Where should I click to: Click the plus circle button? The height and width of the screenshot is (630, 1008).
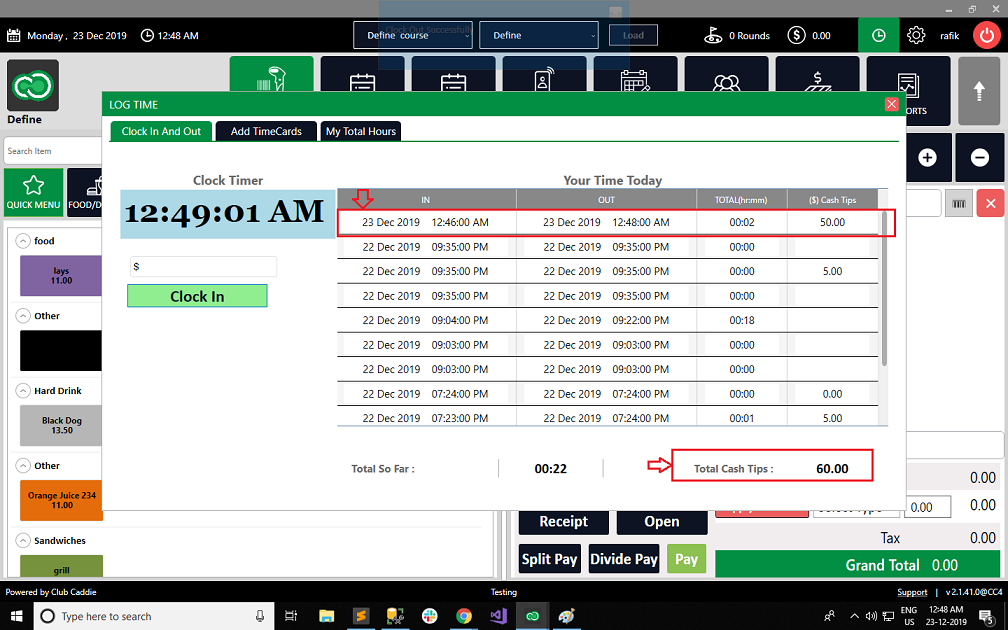pos(927,158)
